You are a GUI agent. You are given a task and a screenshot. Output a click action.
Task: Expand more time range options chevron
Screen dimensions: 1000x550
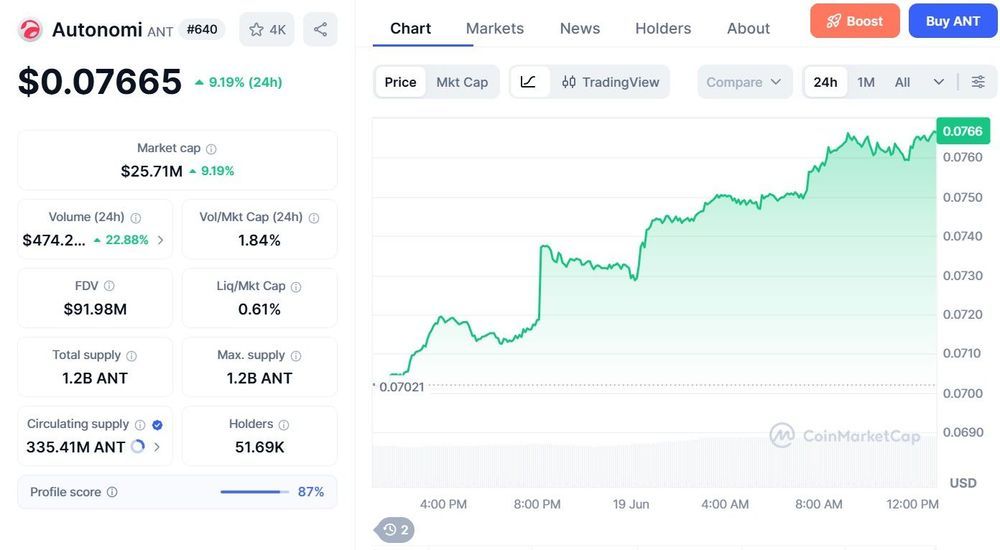[x=939, y=82]
